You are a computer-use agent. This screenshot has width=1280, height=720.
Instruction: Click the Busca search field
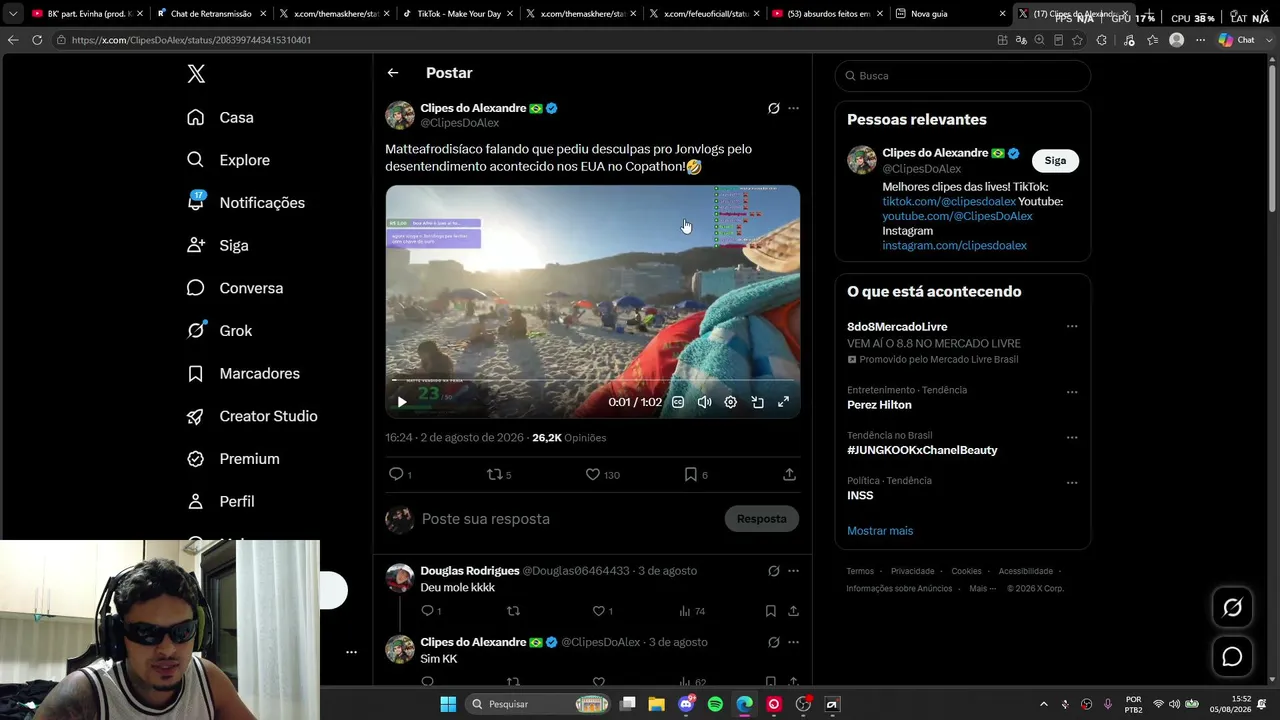(963, 76)
